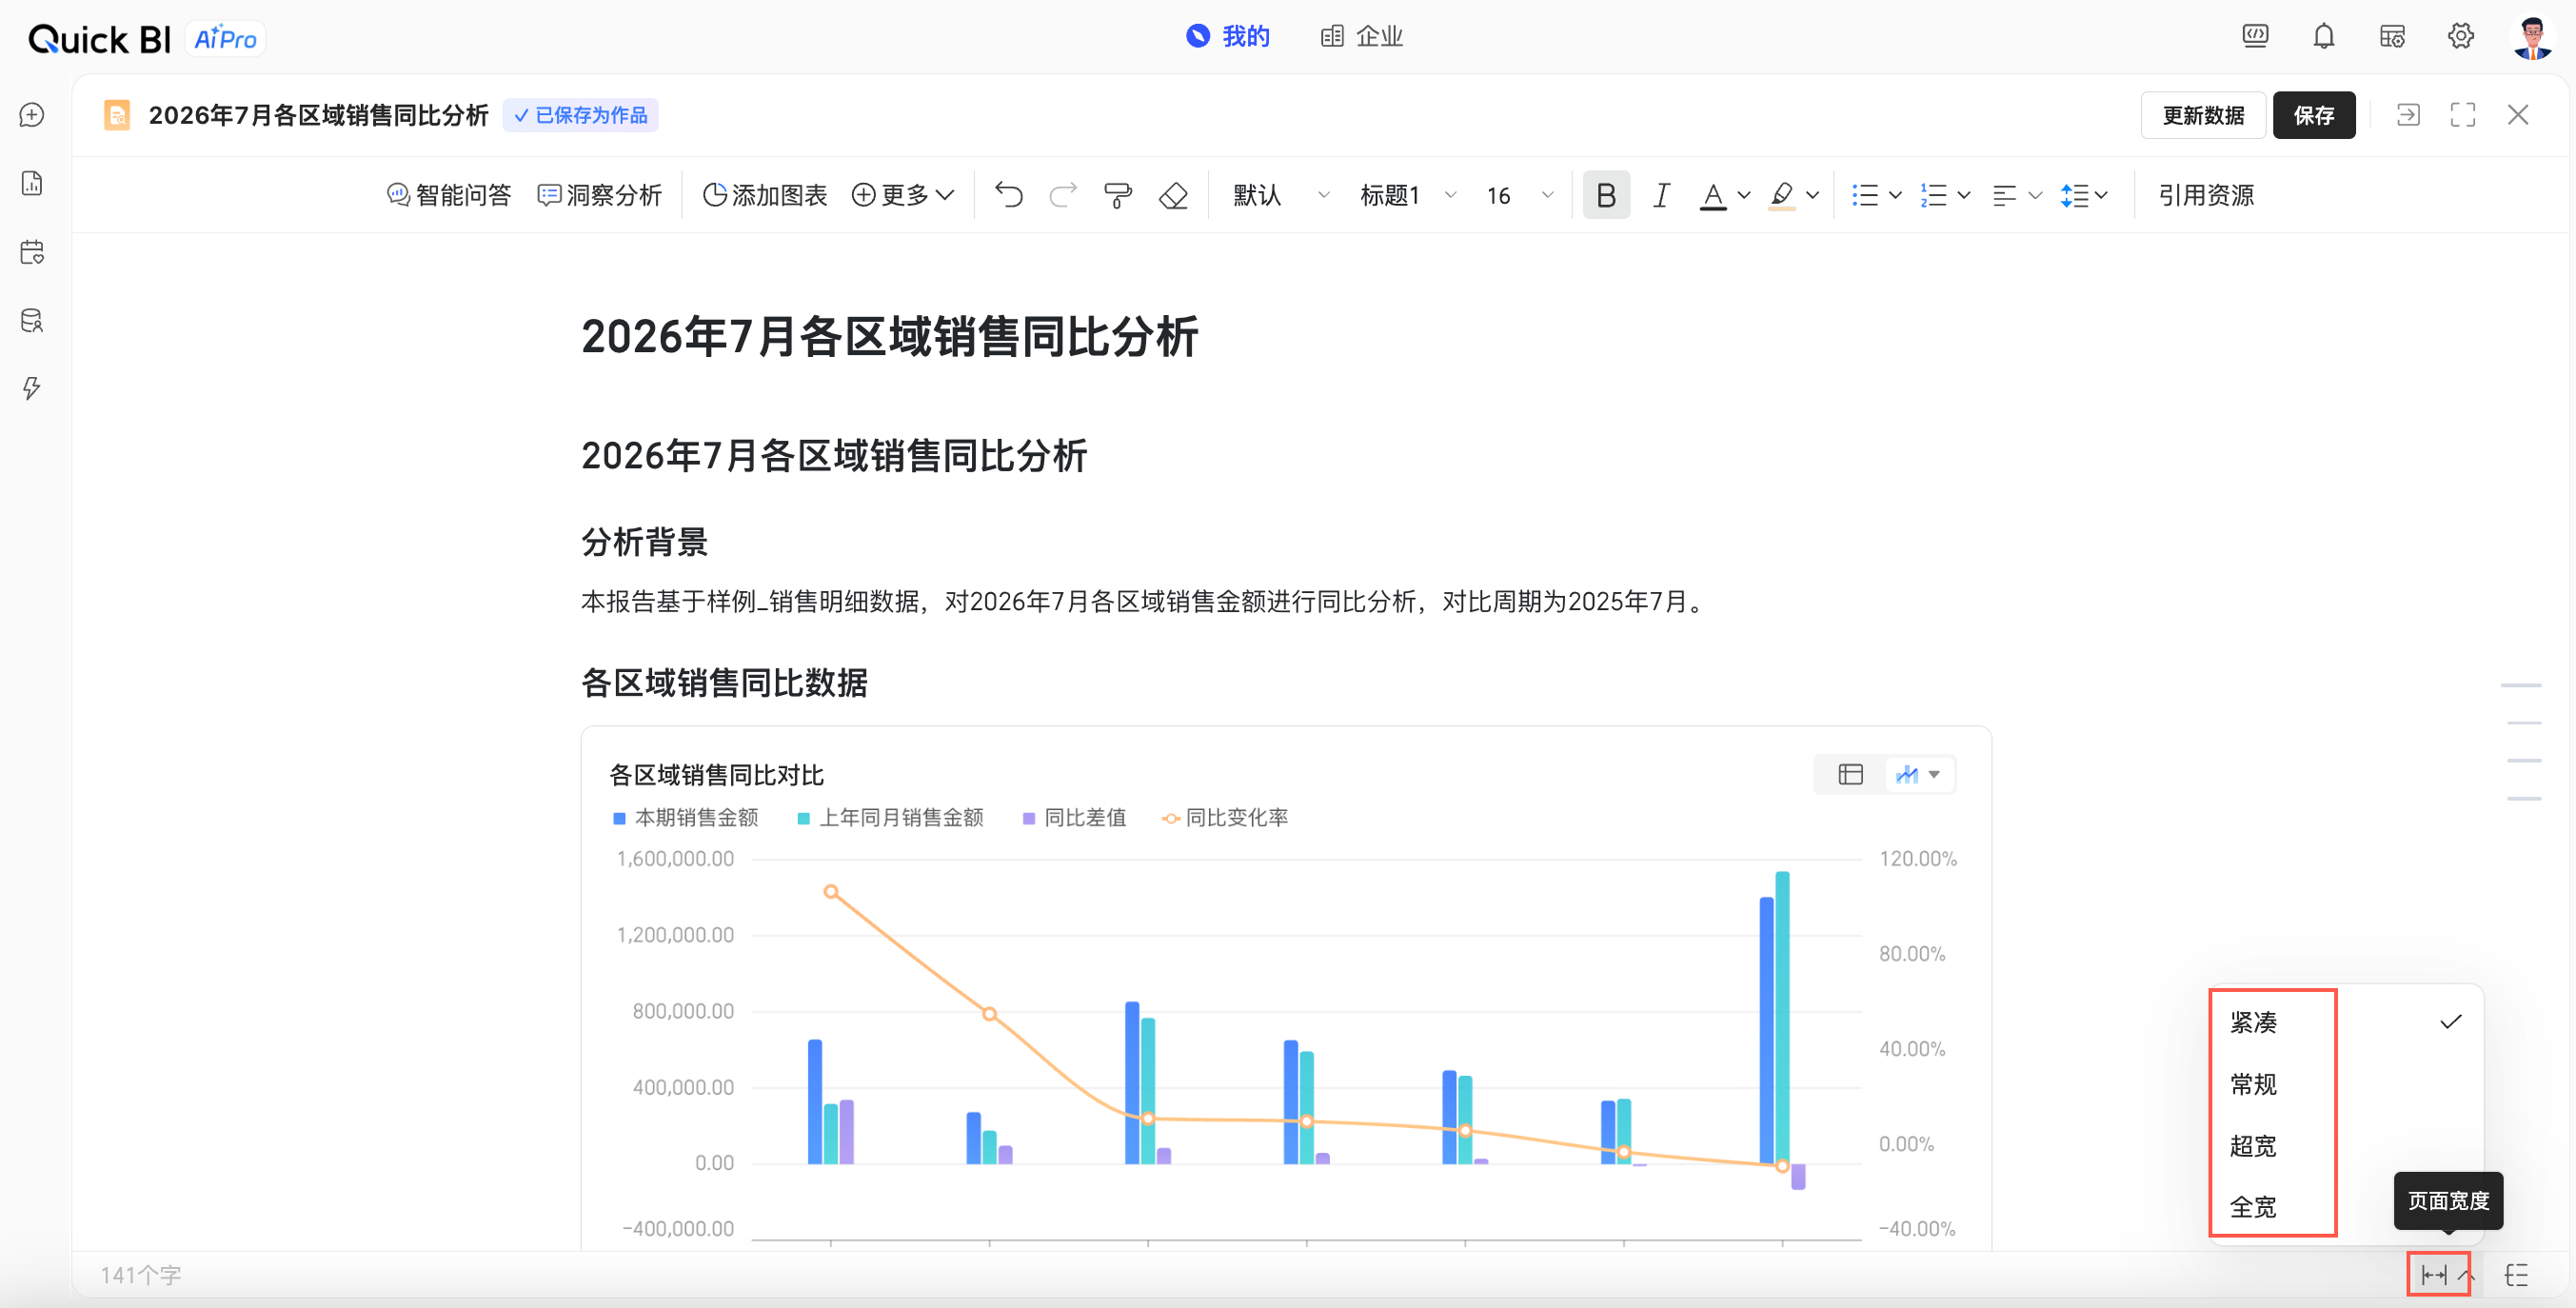2576x1308 pixels.
Task: Expand bulleted list options arrow
Action: [x=1895, y=195]
